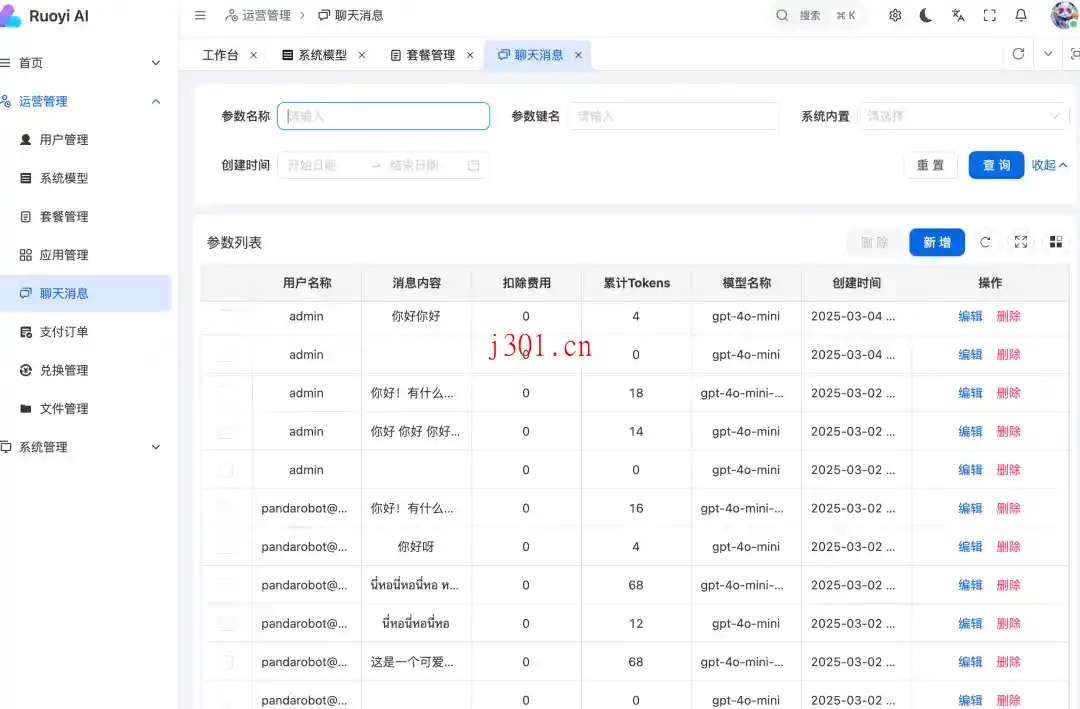Image resolution: width=1080 pixels, height=709 pixels.
Task: Open global search with the magnifier icon
Action: (781, 15)
